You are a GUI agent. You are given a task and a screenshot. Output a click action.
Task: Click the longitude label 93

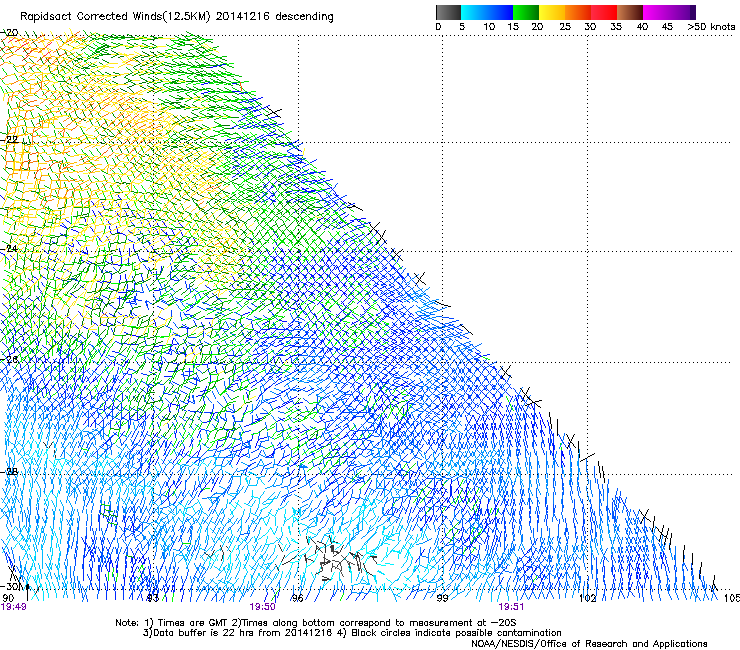[152, 598]
